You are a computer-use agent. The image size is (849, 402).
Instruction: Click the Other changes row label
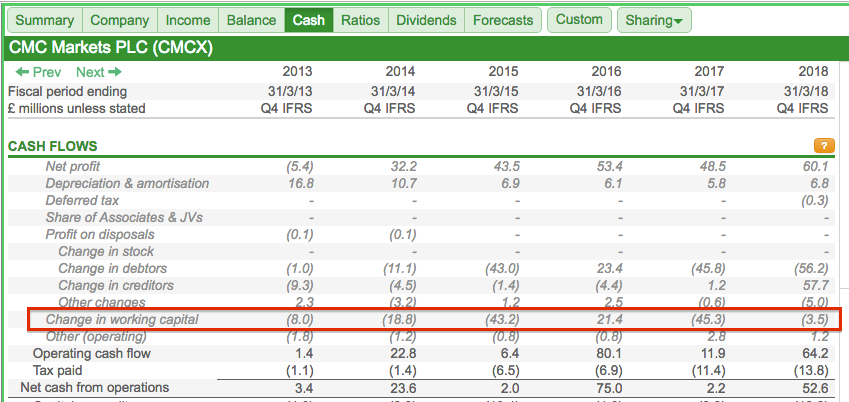(102, 302)
